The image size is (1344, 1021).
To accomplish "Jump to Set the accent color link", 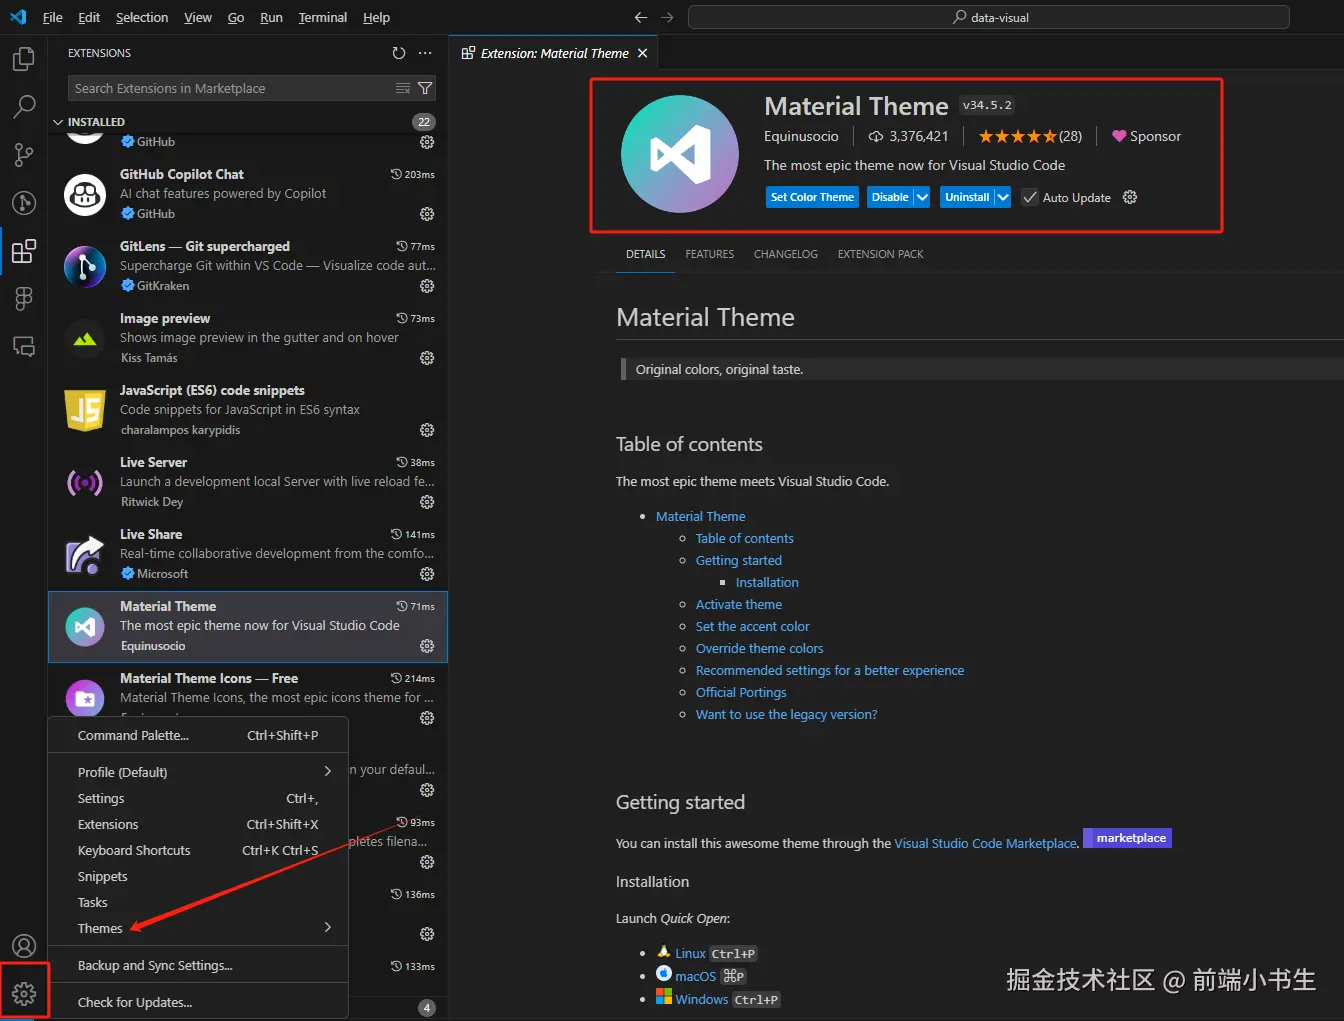I will [753, 626].
